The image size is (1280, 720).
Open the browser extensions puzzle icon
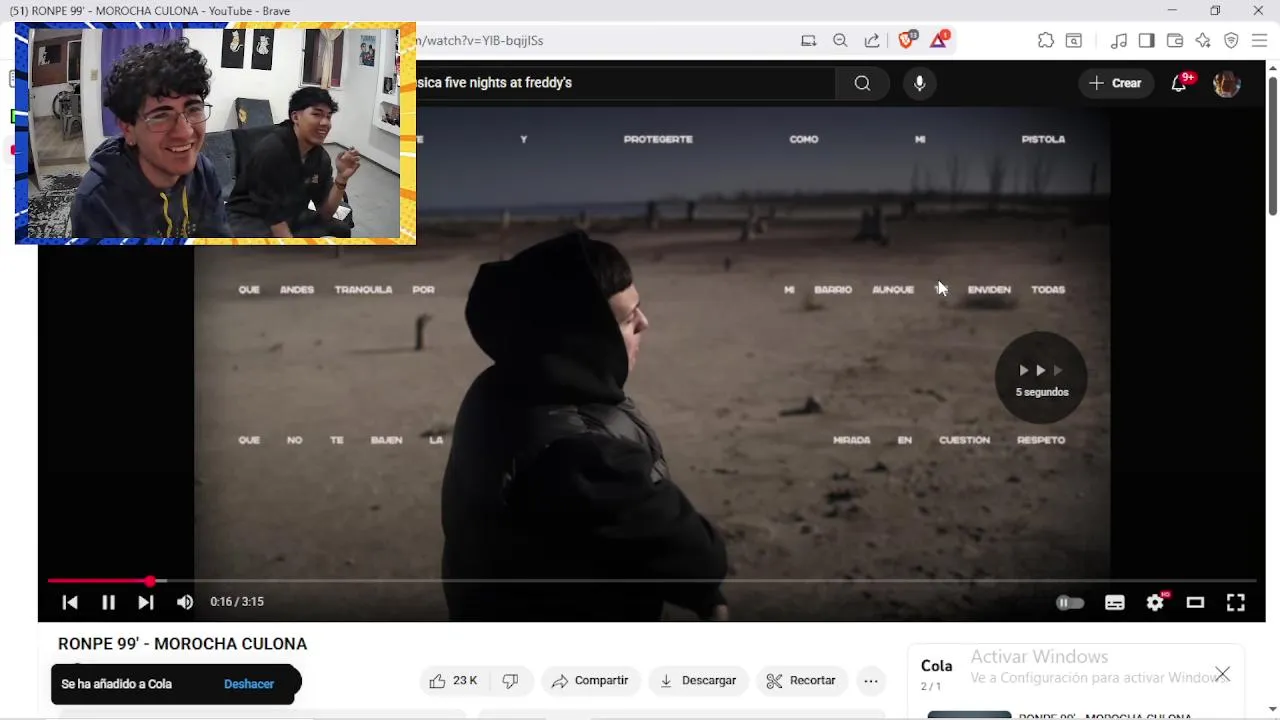[1046, 41]
